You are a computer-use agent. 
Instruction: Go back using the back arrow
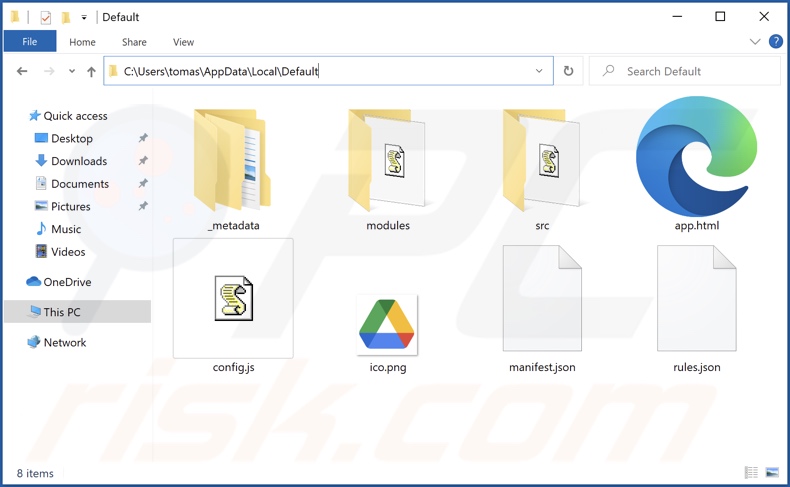point(22,71)
